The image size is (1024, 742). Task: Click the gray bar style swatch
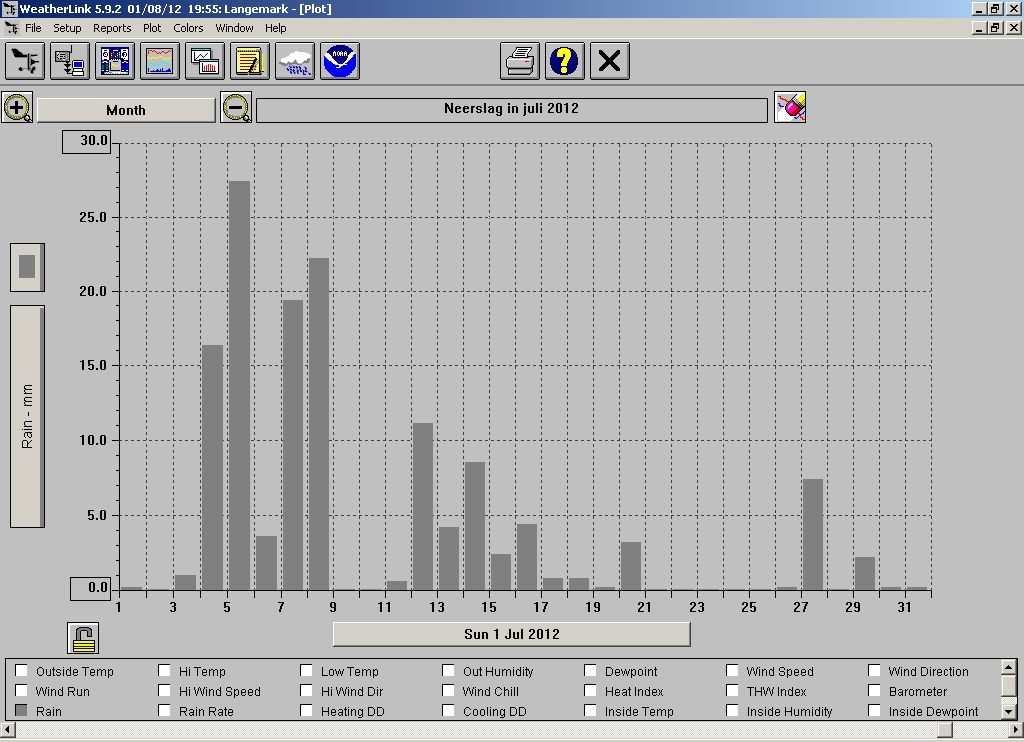[x=27, y=267]
